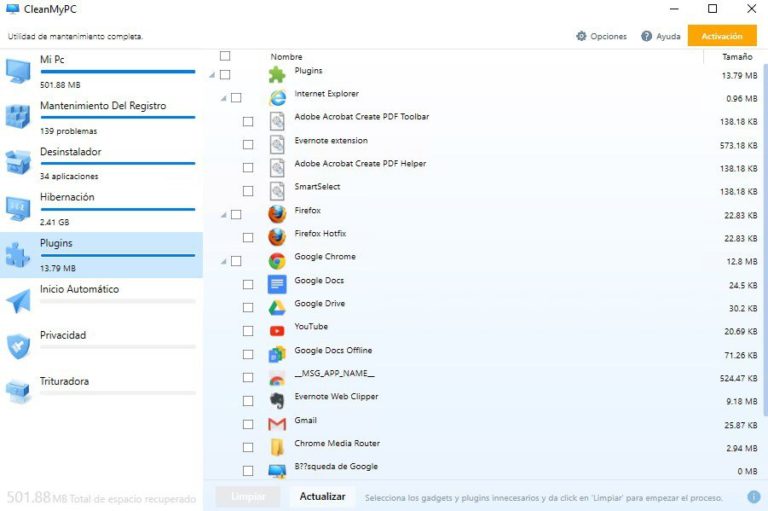This screenshot has width=768, height=511.
Task: Open the Privacidad section
Action: click(x=101, y=347)
